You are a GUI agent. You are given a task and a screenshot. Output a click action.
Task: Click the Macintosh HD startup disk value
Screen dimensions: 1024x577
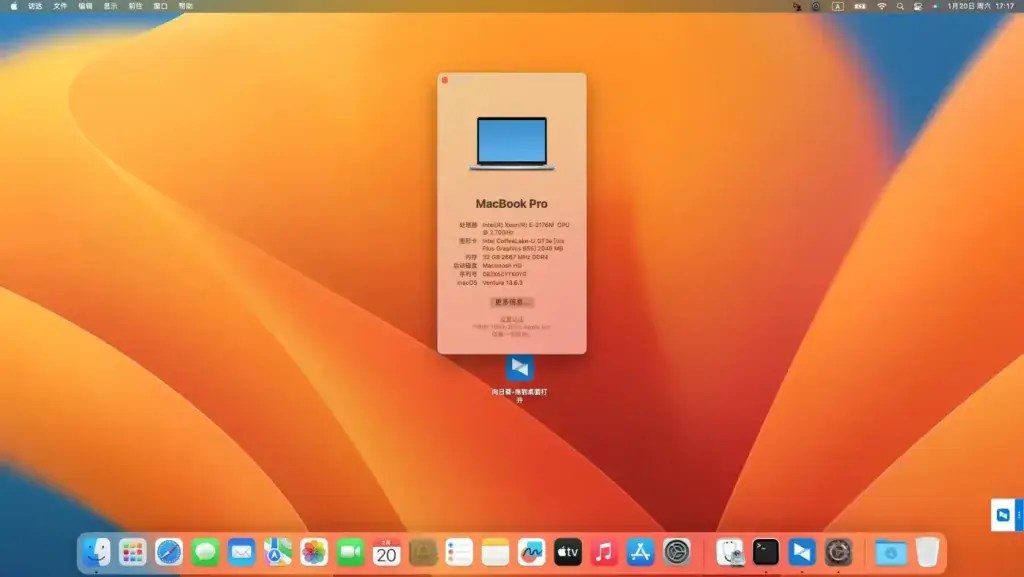[502, 266]
